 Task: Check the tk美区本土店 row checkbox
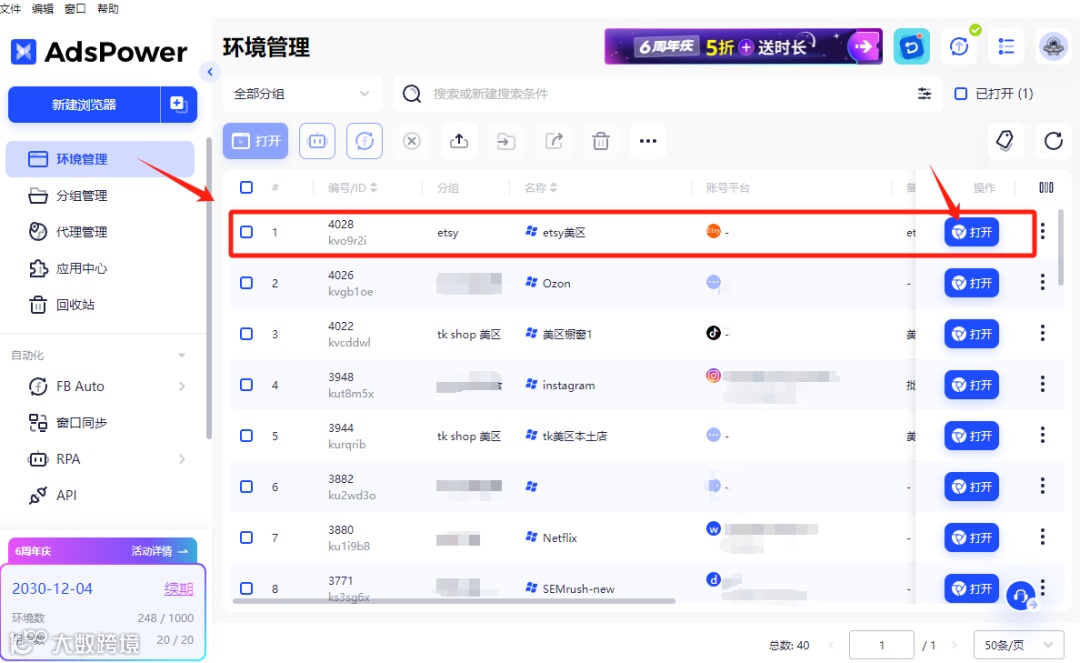click(x=246, y=436)
